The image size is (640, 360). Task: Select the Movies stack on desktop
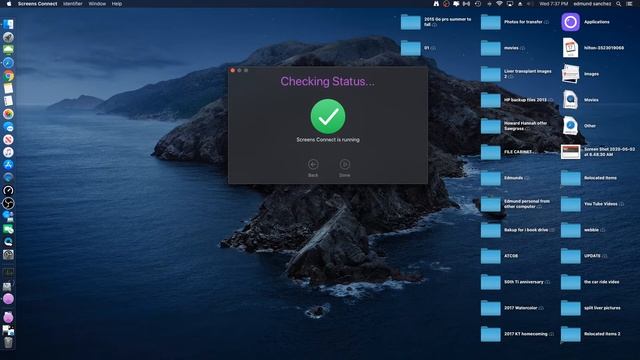pos(571,100)
